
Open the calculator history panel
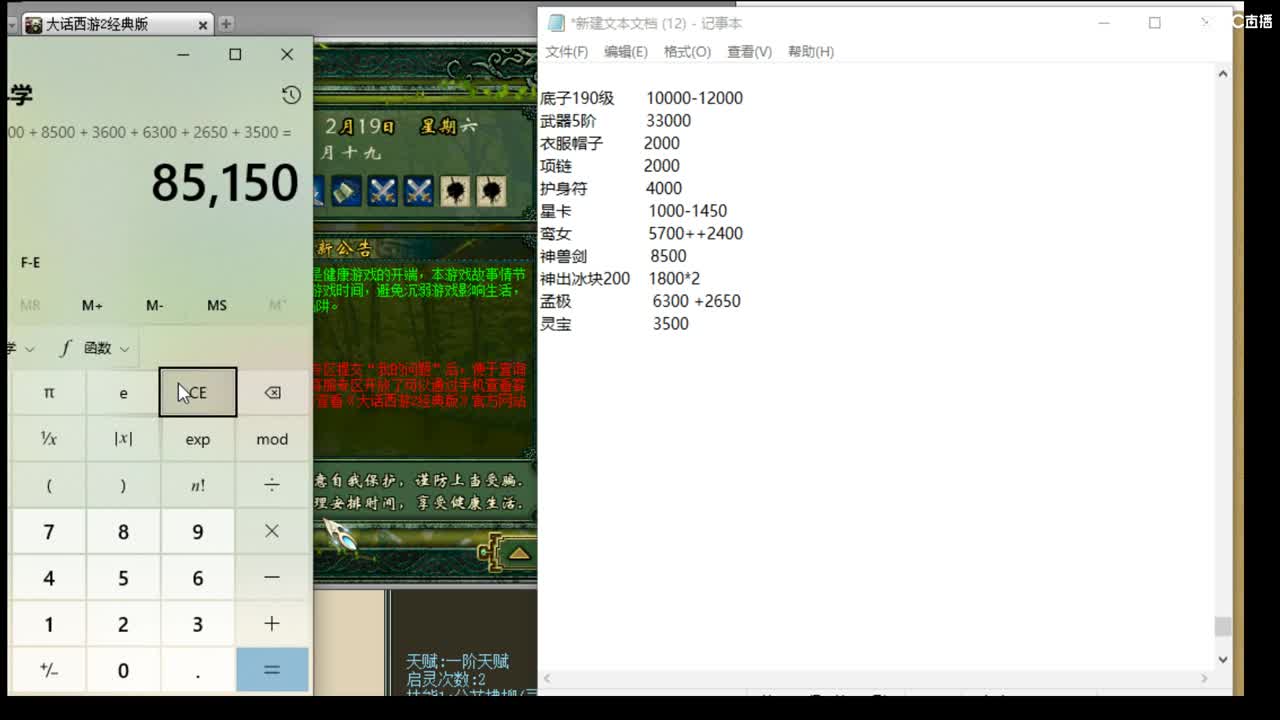click(x=291, y=95)
